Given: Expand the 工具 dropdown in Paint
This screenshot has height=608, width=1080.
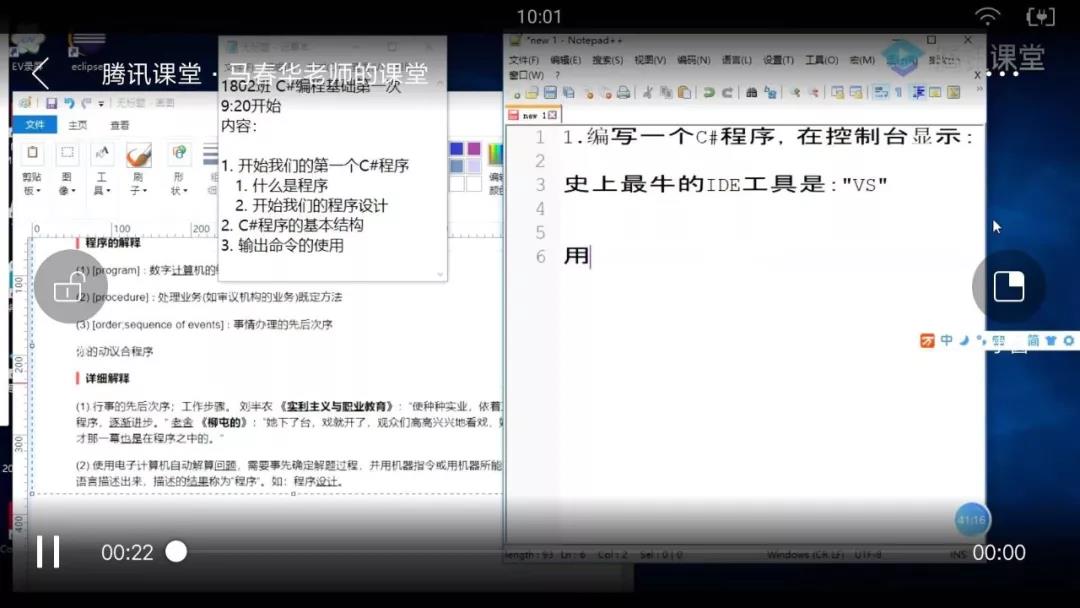Looking at the screenshot, I should [101, 184].
